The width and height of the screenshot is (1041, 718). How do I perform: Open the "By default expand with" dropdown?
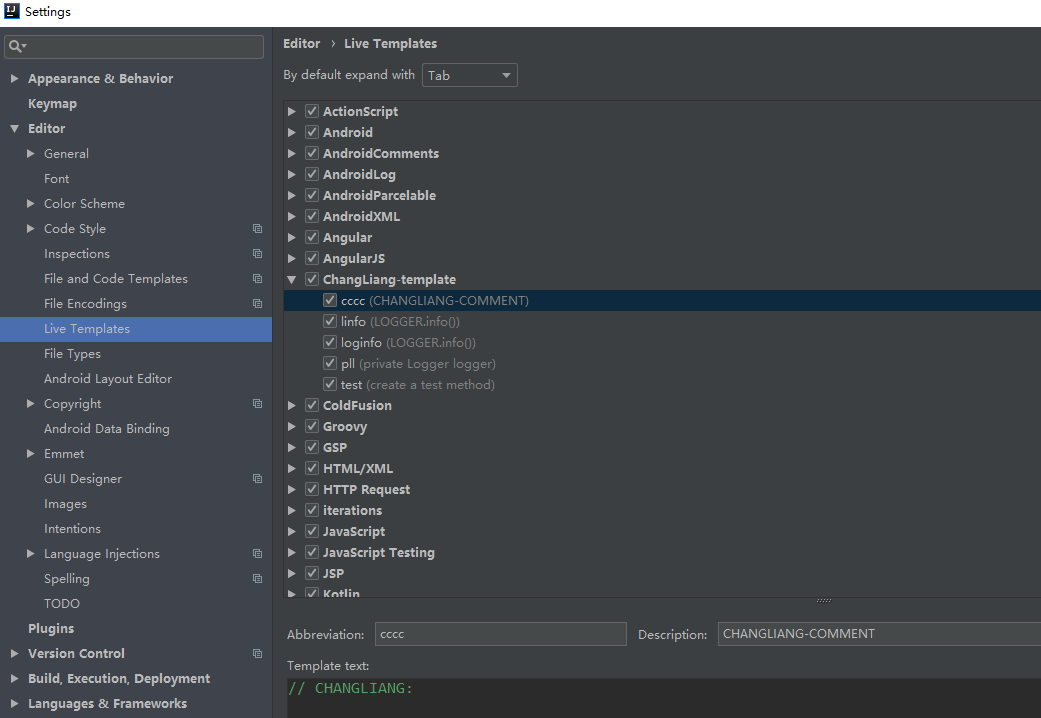point(470,75)
